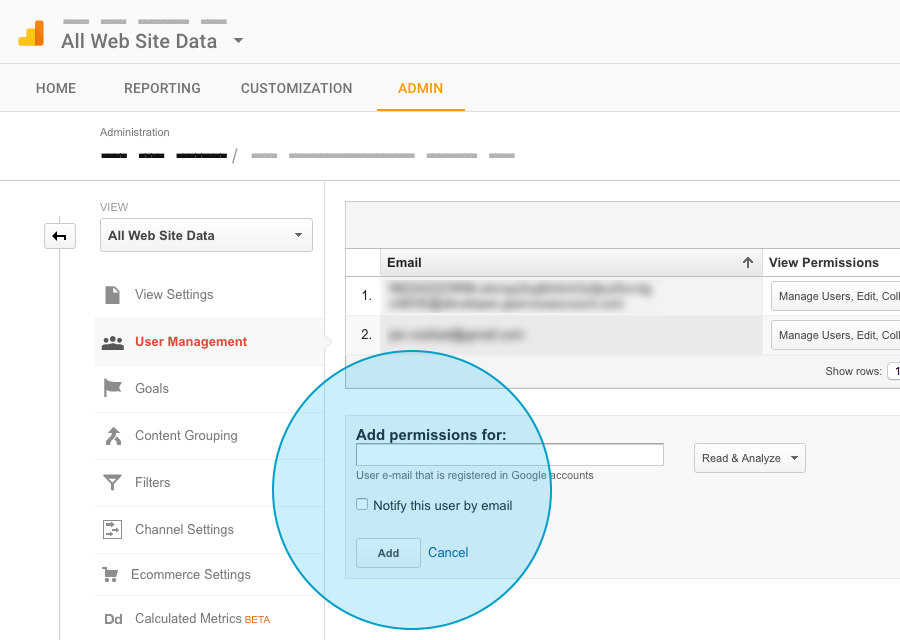Go to the HOME tab

[56, 88]
